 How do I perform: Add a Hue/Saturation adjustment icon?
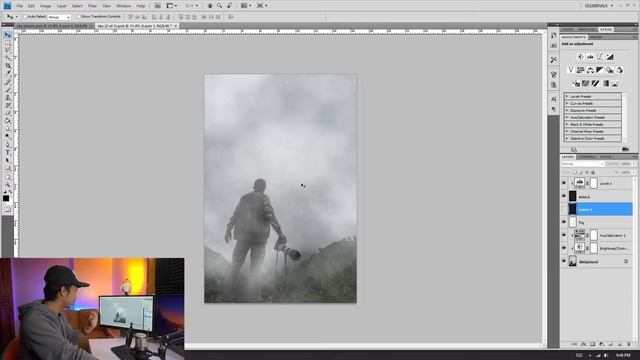tap(580, 70)
